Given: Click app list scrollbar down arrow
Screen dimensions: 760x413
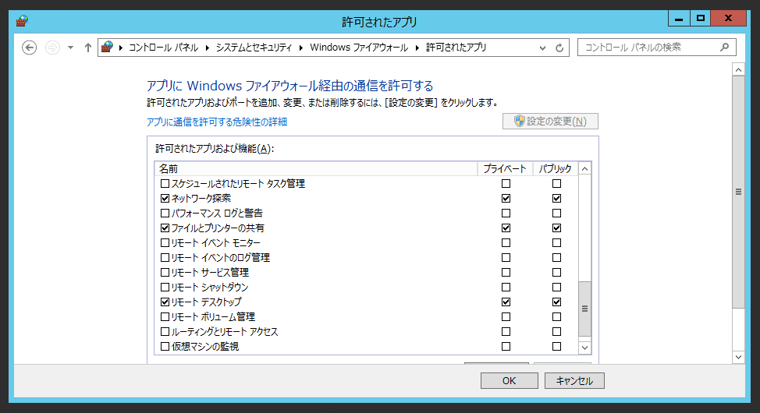Looking at the screenshot, I should pyautogui.click(x=585, y=348).
